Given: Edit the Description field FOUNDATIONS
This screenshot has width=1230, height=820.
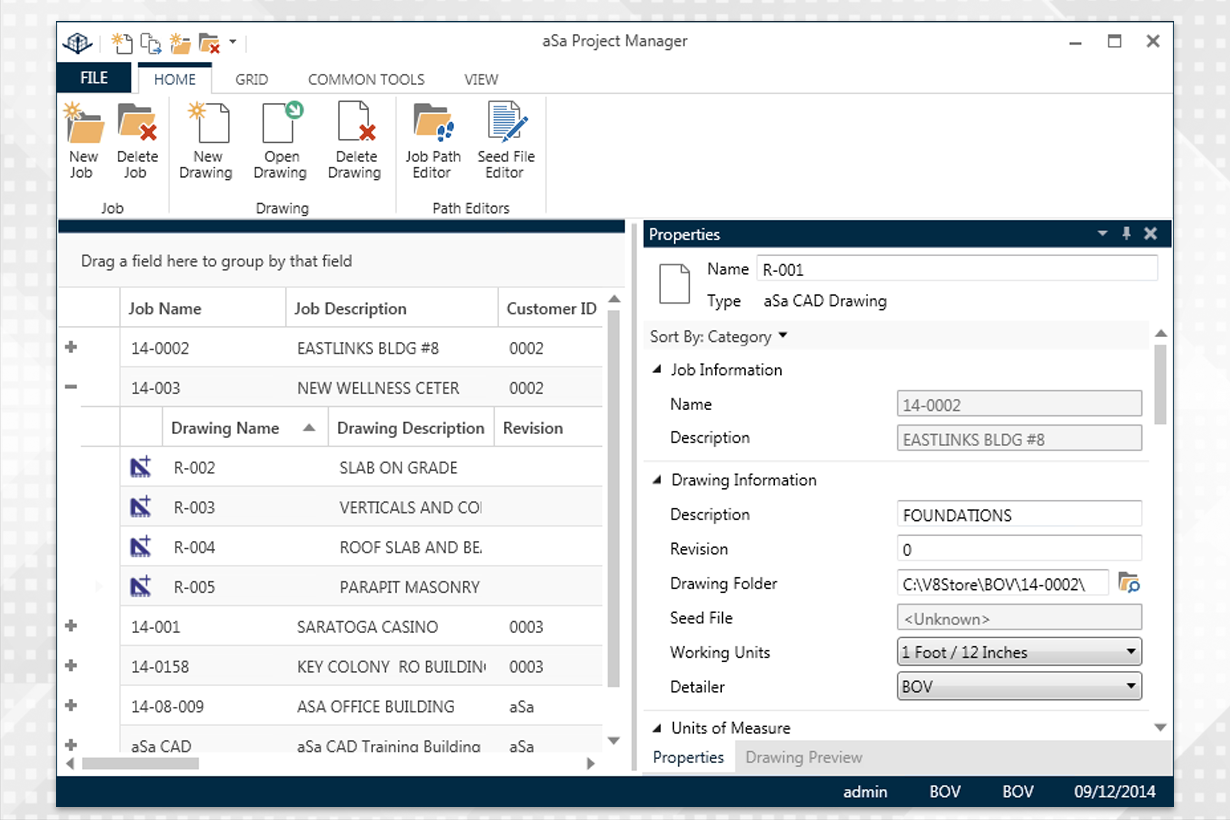Looking at the screenshot, I should (1020, 515).
